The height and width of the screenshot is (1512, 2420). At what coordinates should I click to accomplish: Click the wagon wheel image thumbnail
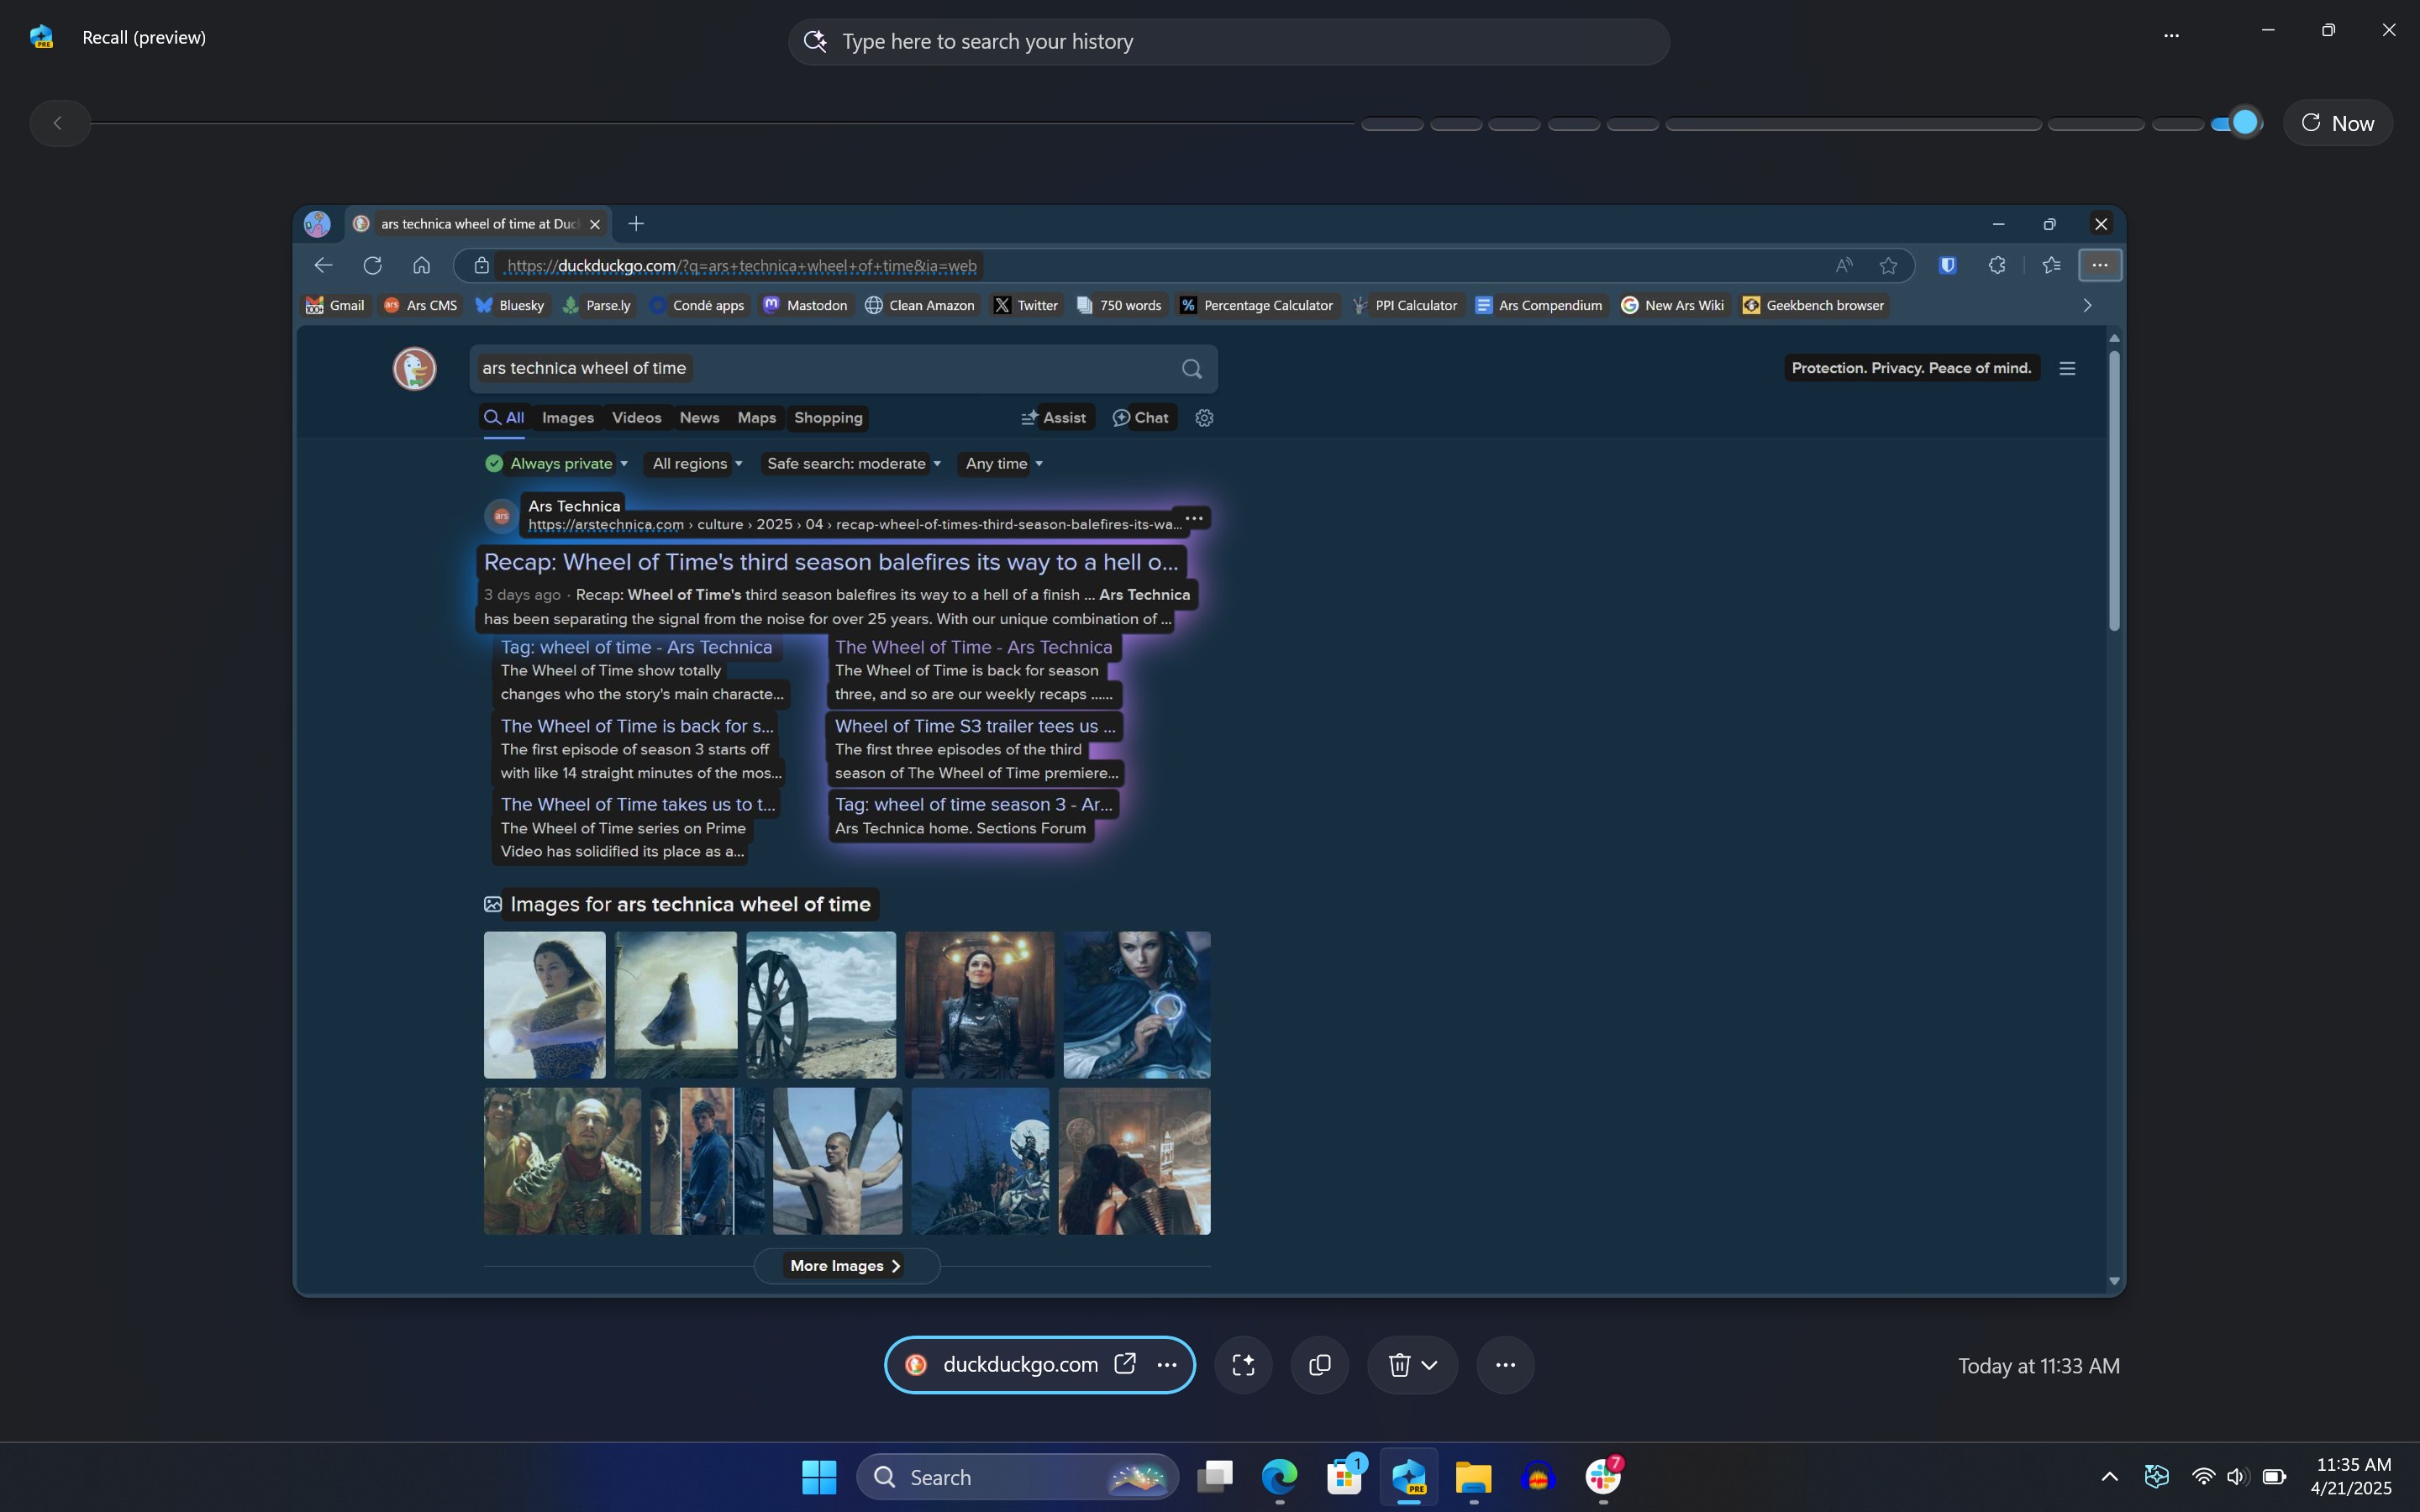[820, 1005]
